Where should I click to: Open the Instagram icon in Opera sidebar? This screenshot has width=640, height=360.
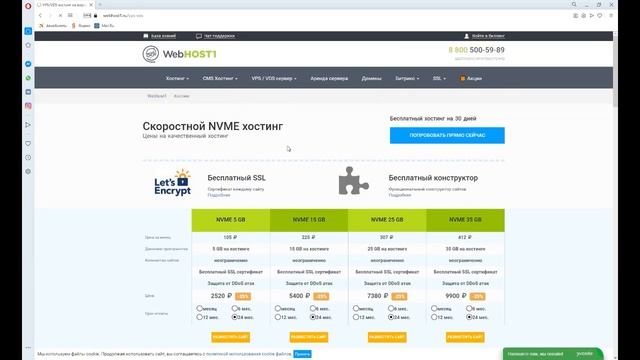pyautogui.click(x=28, y=106)
